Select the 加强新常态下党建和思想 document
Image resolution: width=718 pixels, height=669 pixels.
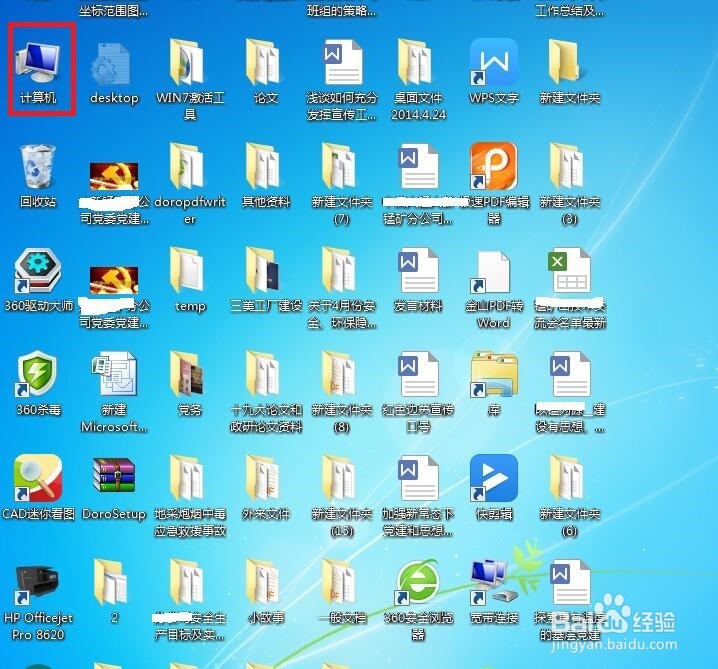tap(418, 478)
